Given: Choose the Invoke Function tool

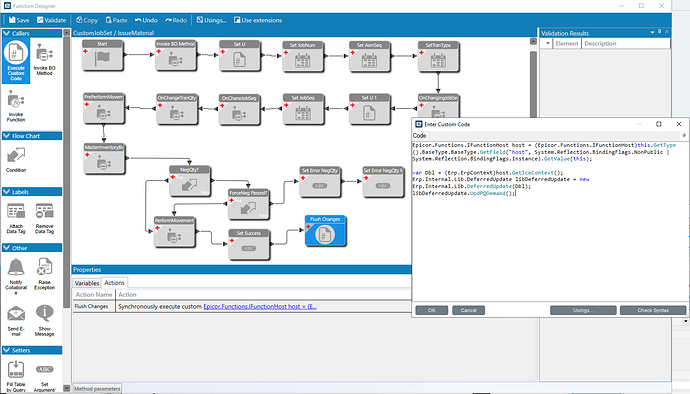Looking at the screenshot, I should 16,106.
